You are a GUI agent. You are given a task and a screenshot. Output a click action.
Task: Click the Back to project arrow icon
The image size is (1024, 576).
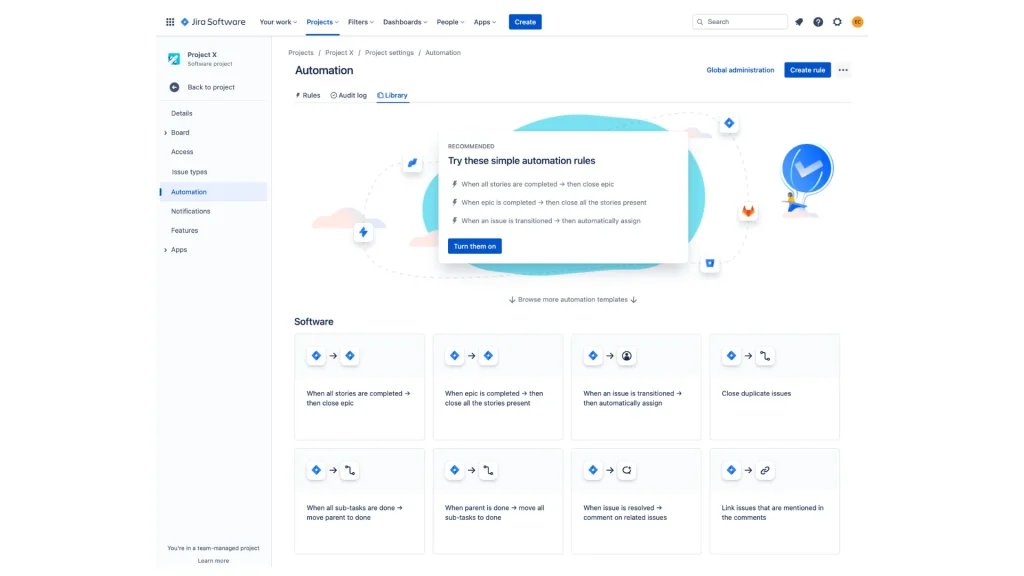tap(174, 87)
